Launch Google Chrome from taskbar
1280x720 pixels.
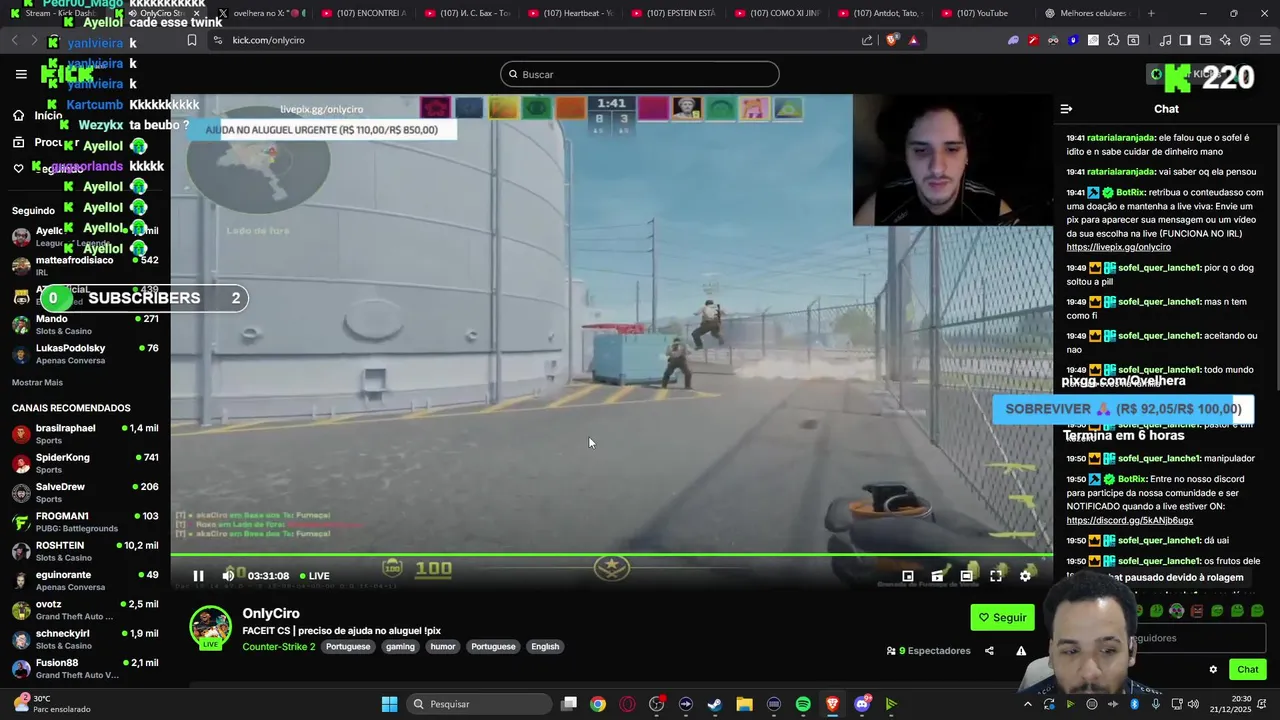coord(598,704)
